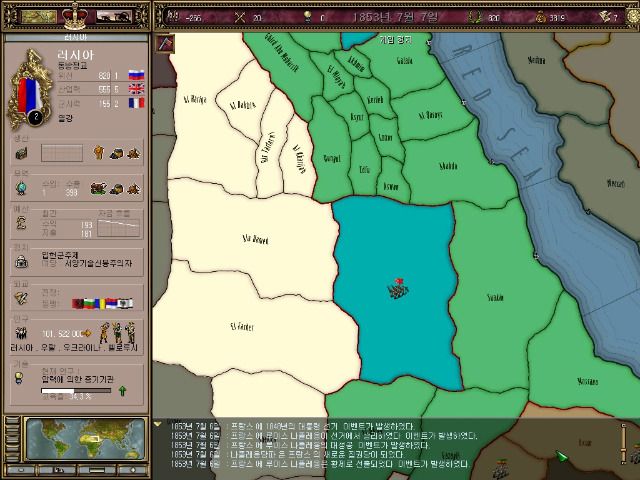
Task: Open the military artillery view button
Action: click(114, 17)
